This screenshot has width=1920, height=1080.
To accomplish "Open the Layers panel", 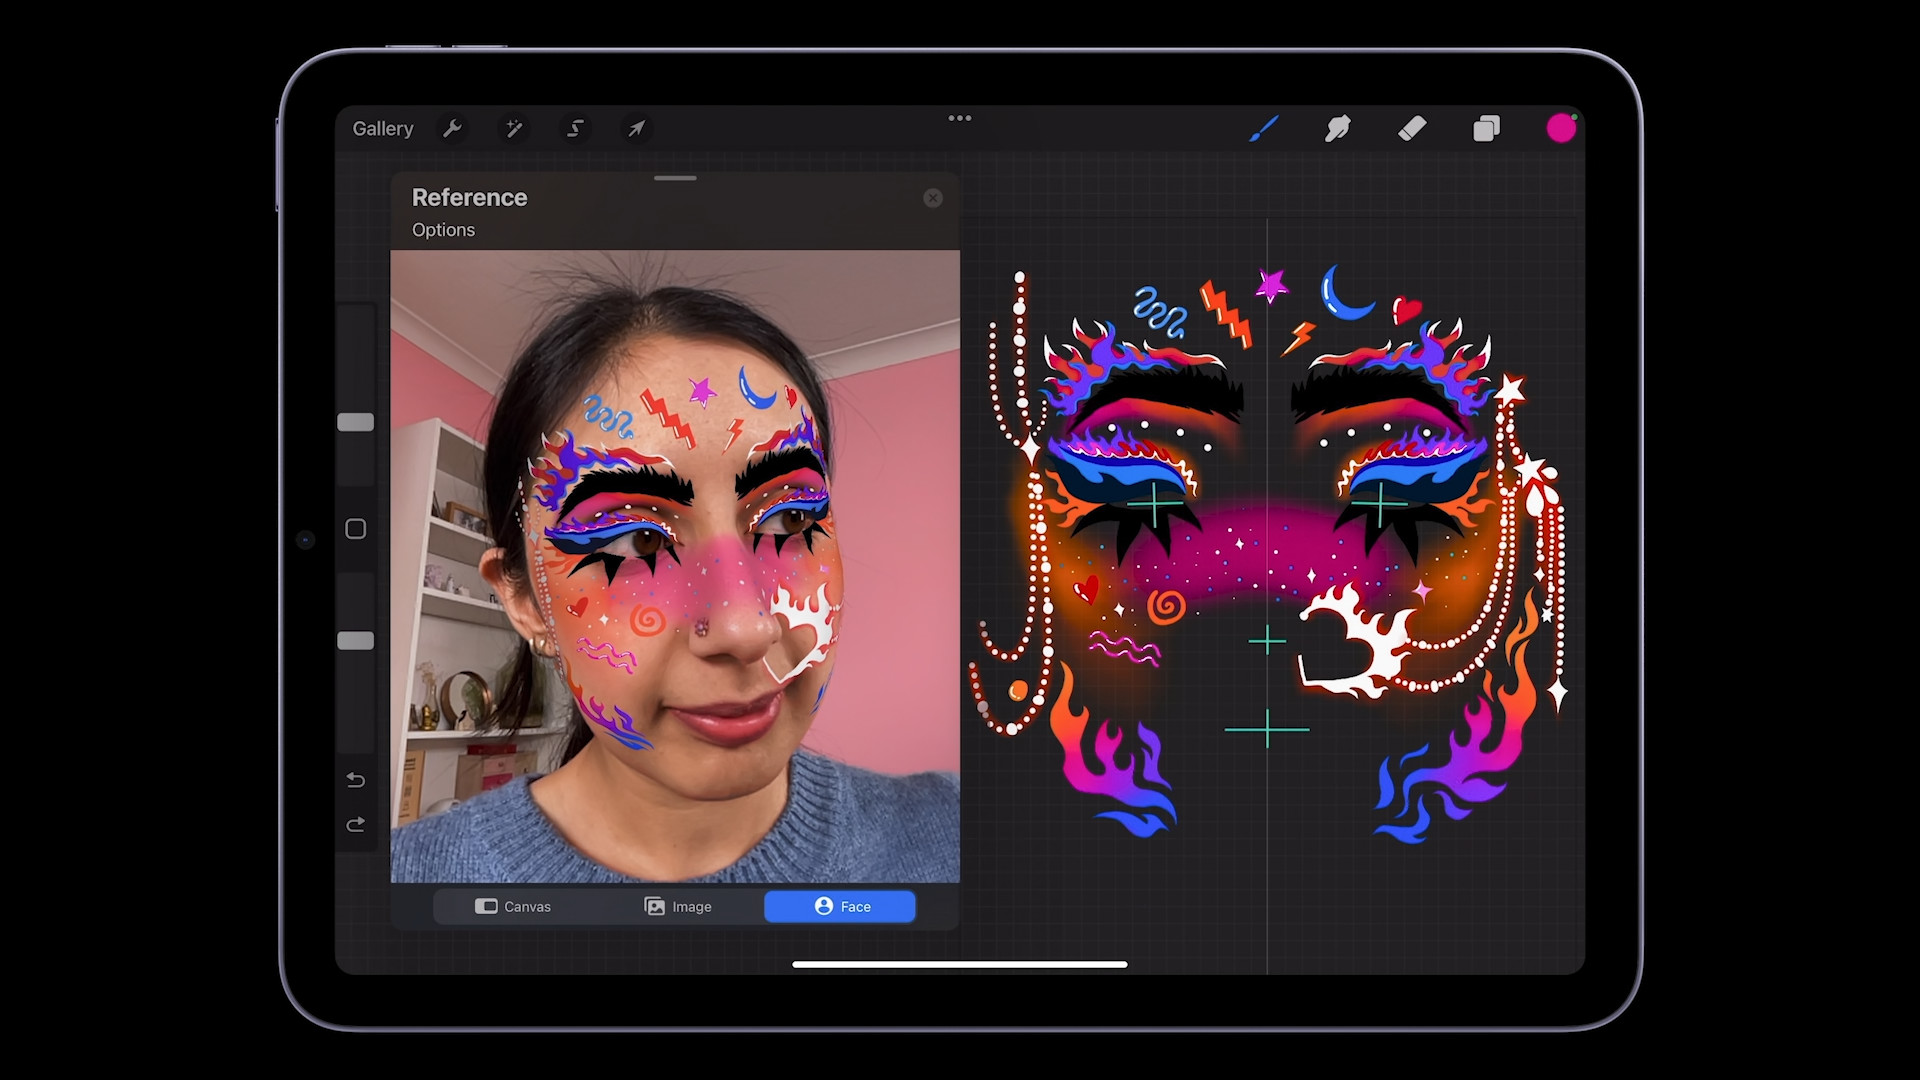I will tap(1487, 128).
